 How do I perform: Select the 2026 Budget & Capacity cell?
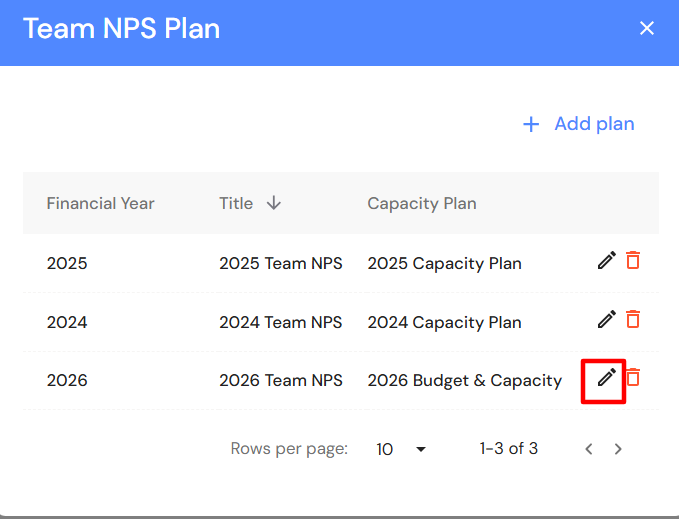(x=464, y=380)
